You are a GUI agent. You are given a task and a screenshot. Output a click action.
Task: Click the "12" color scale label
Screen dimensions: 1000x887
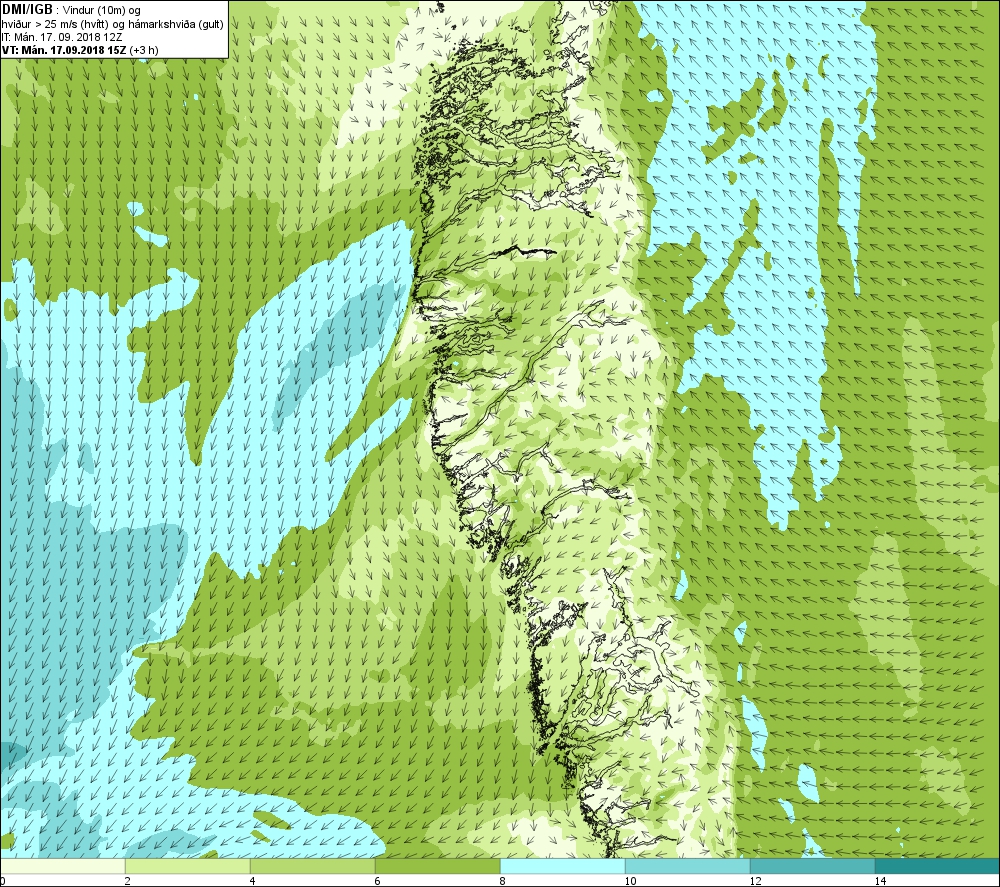coord(755,881)
